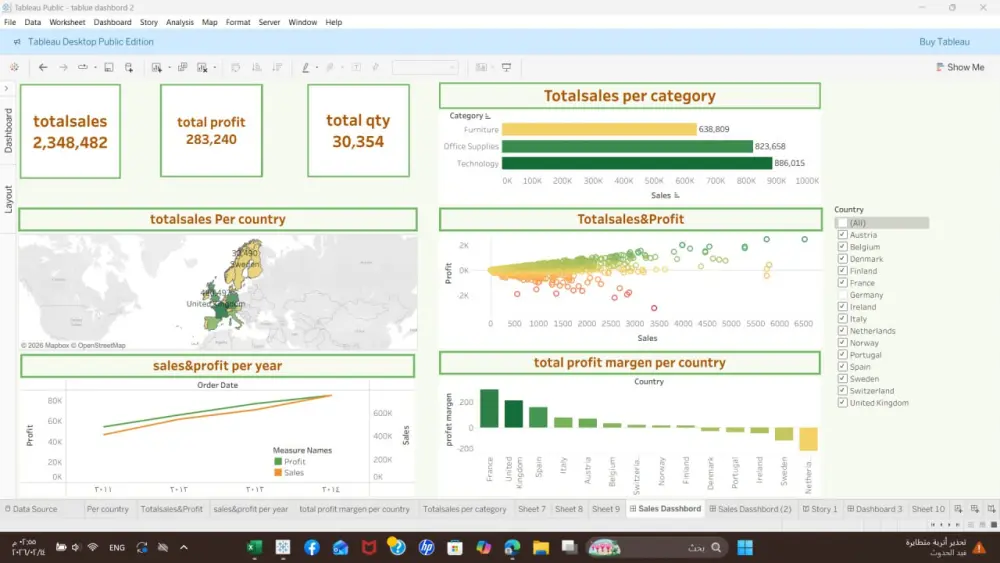This screenshot has height=563, width=1000.
Task: Click the Sort ascending icon
Action: coord(256,67)
